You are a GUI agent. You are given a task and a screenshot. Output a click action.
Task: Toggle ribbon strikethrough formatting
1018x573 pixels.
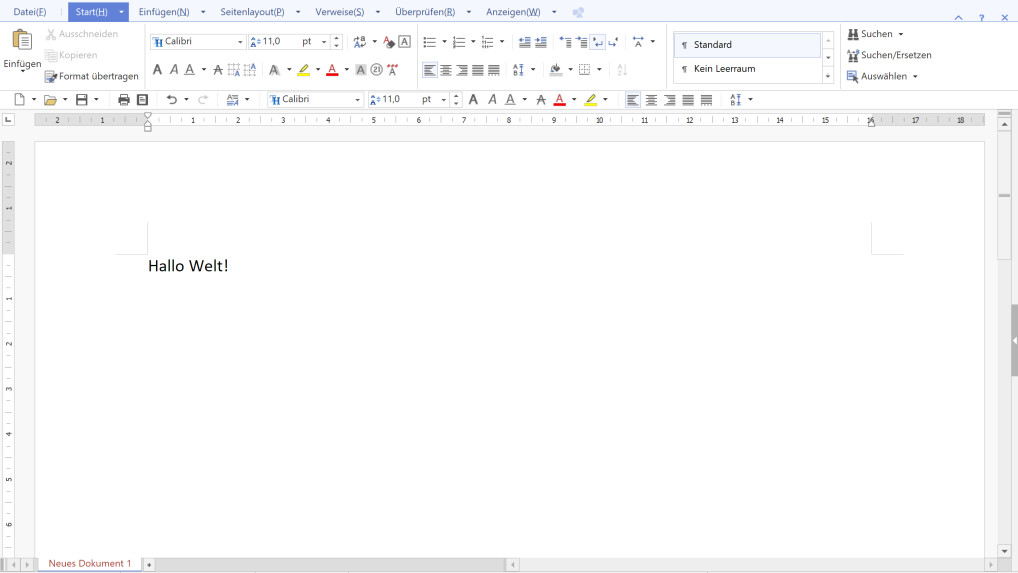click(x=218, y=70)
